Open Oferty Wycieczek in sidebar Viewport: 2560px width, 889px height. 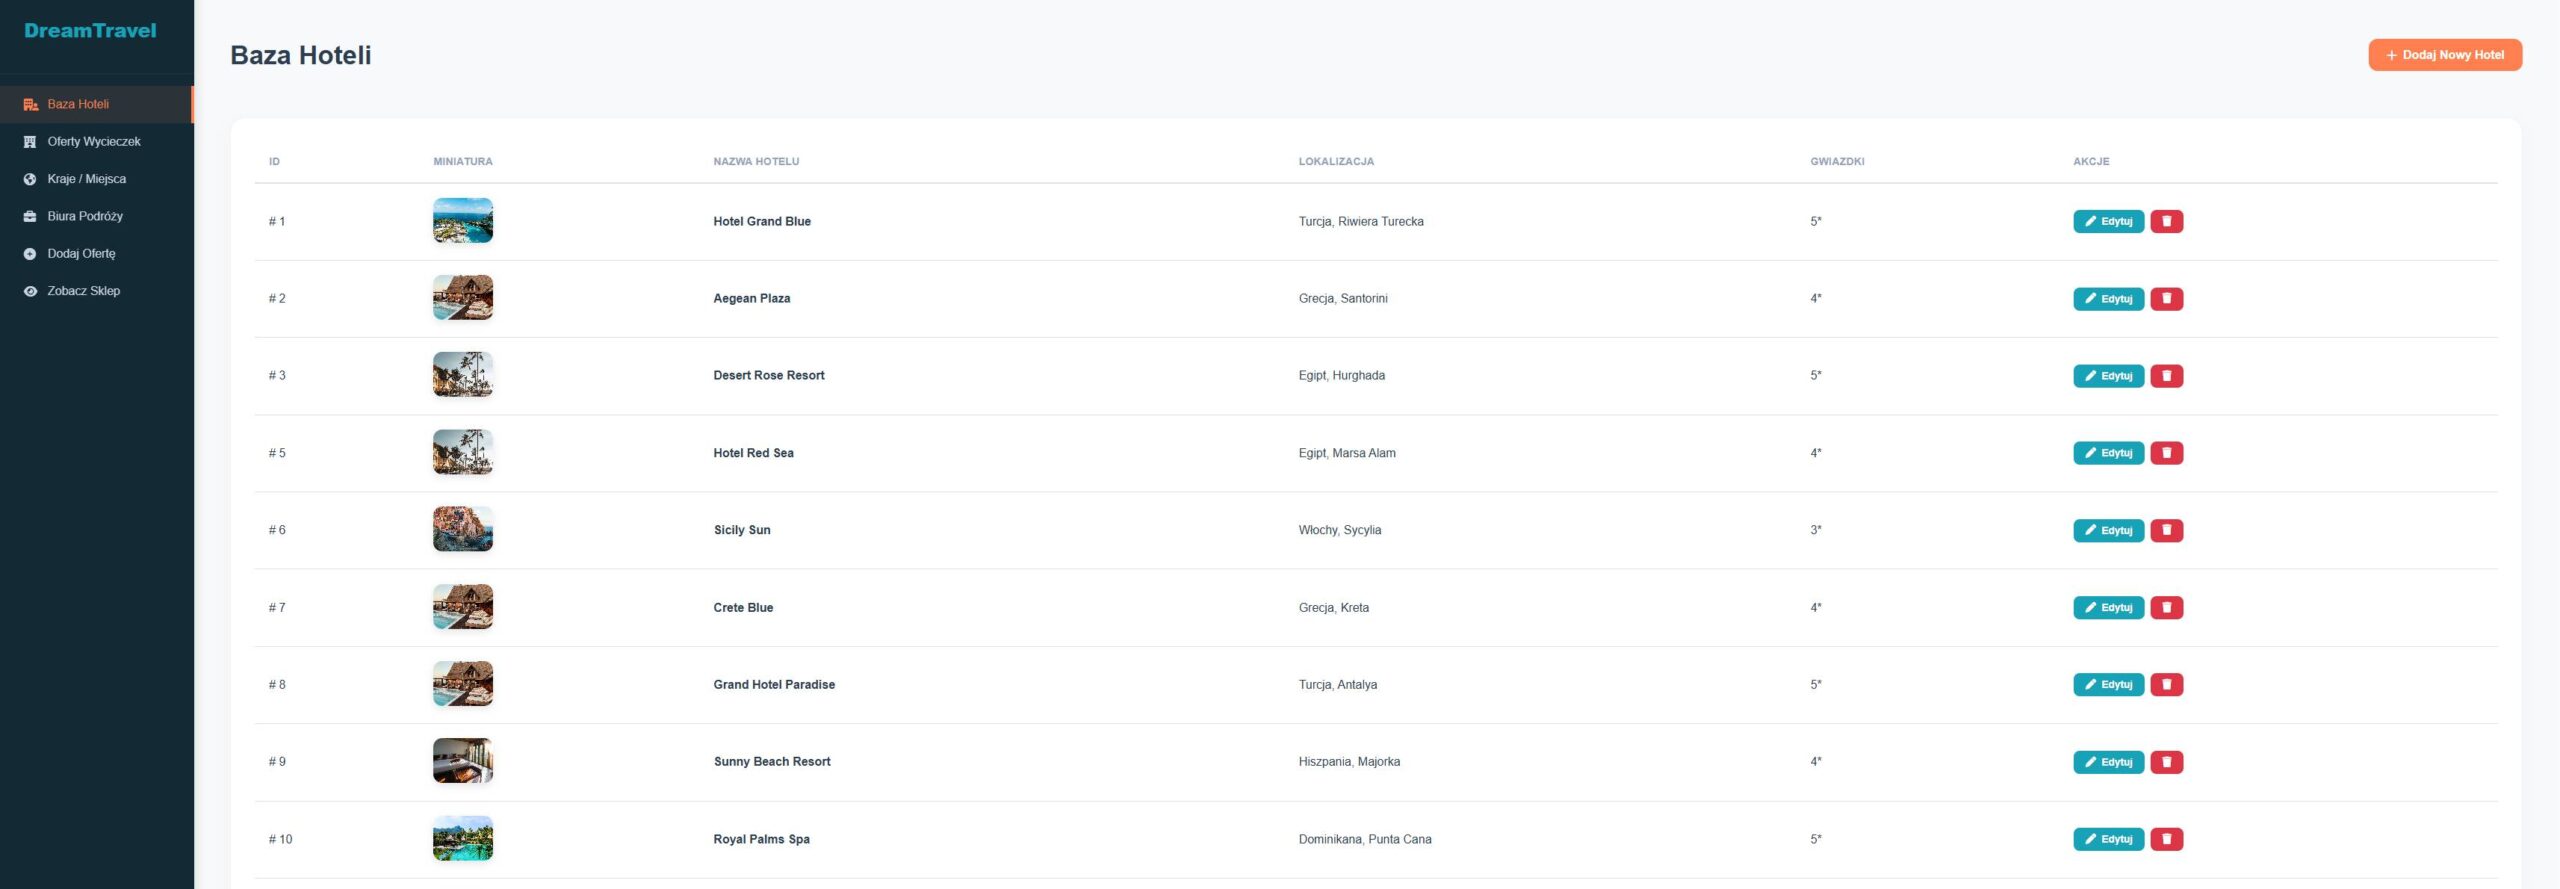coord(93,142)
